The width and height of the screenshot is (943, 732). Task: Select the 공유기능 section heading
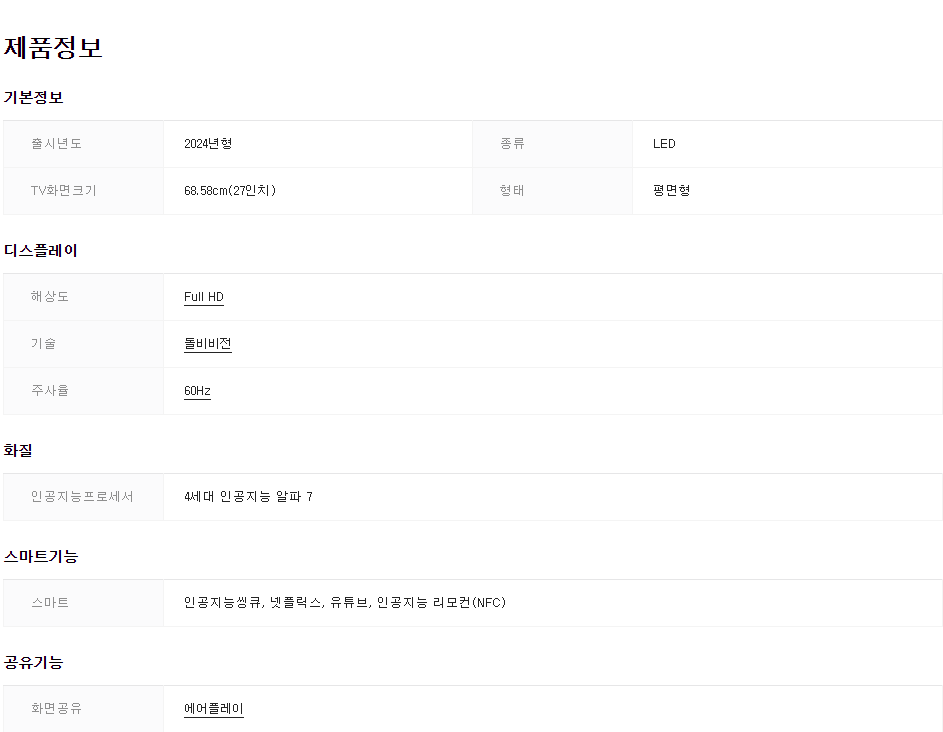pyautogui.click(x=34, y=662)
